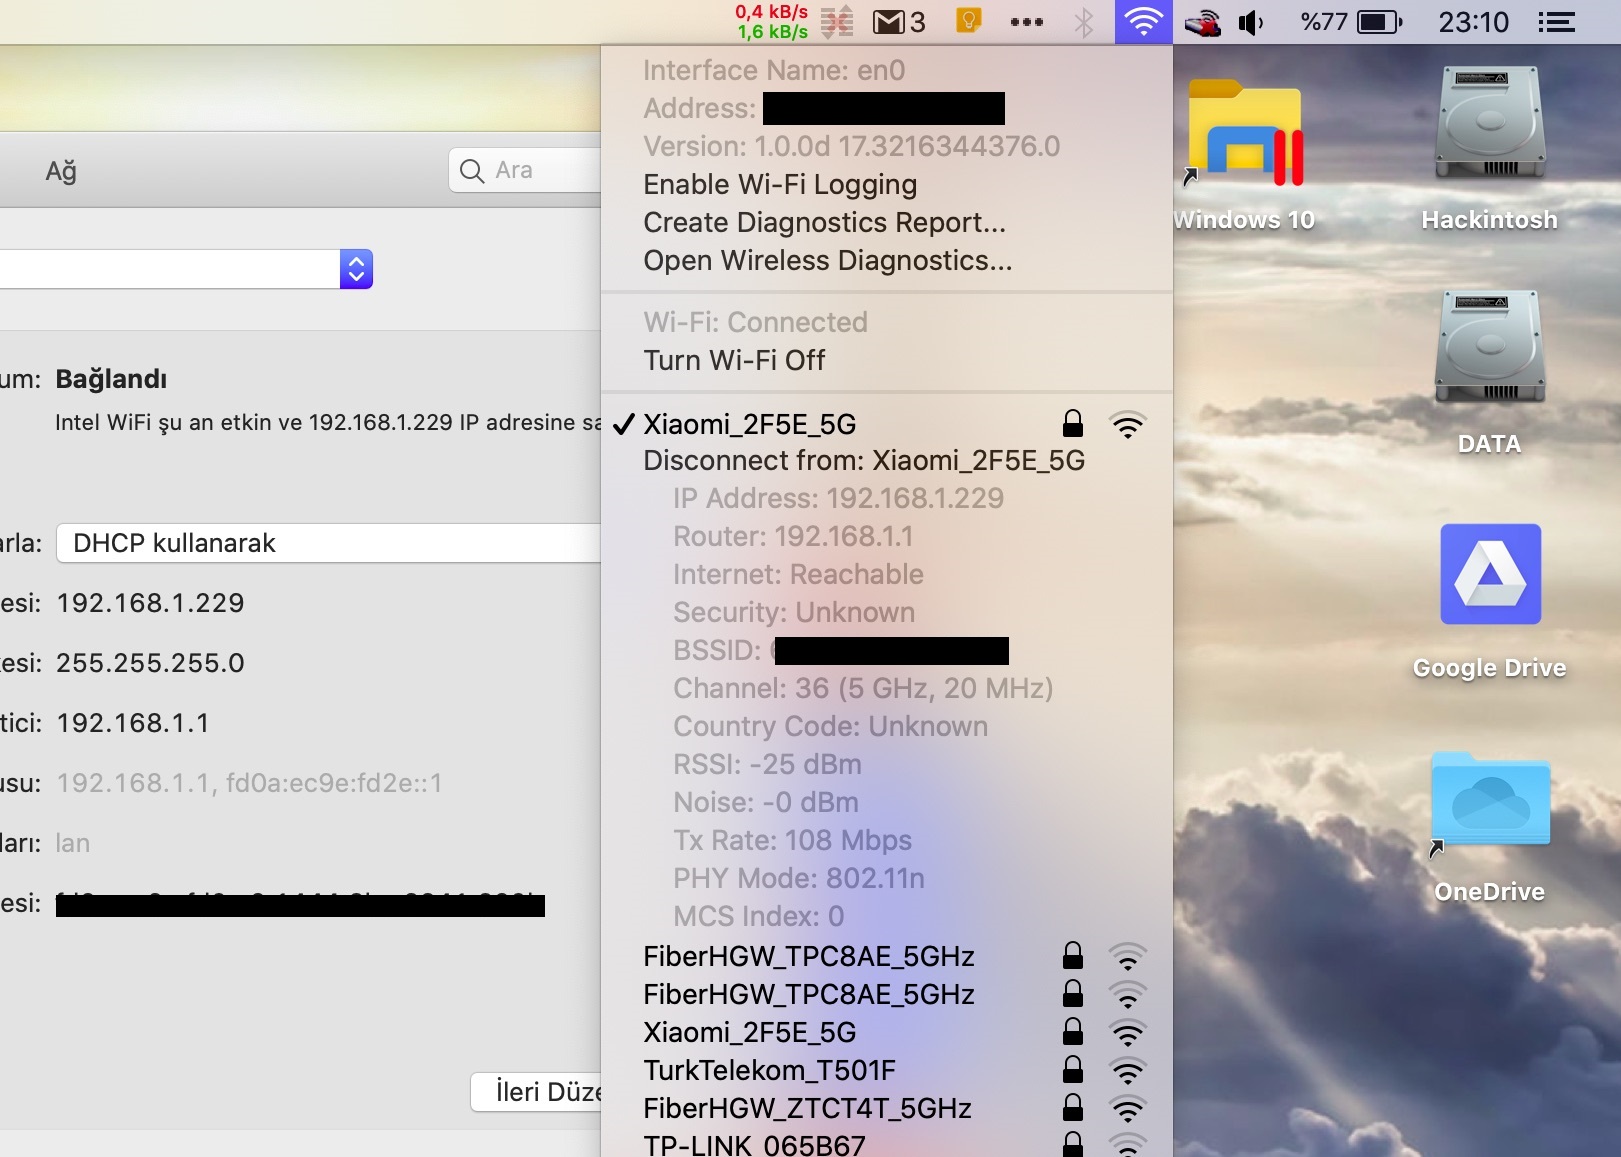Click the three-dots overflow menu bar item

[1026, 22]
